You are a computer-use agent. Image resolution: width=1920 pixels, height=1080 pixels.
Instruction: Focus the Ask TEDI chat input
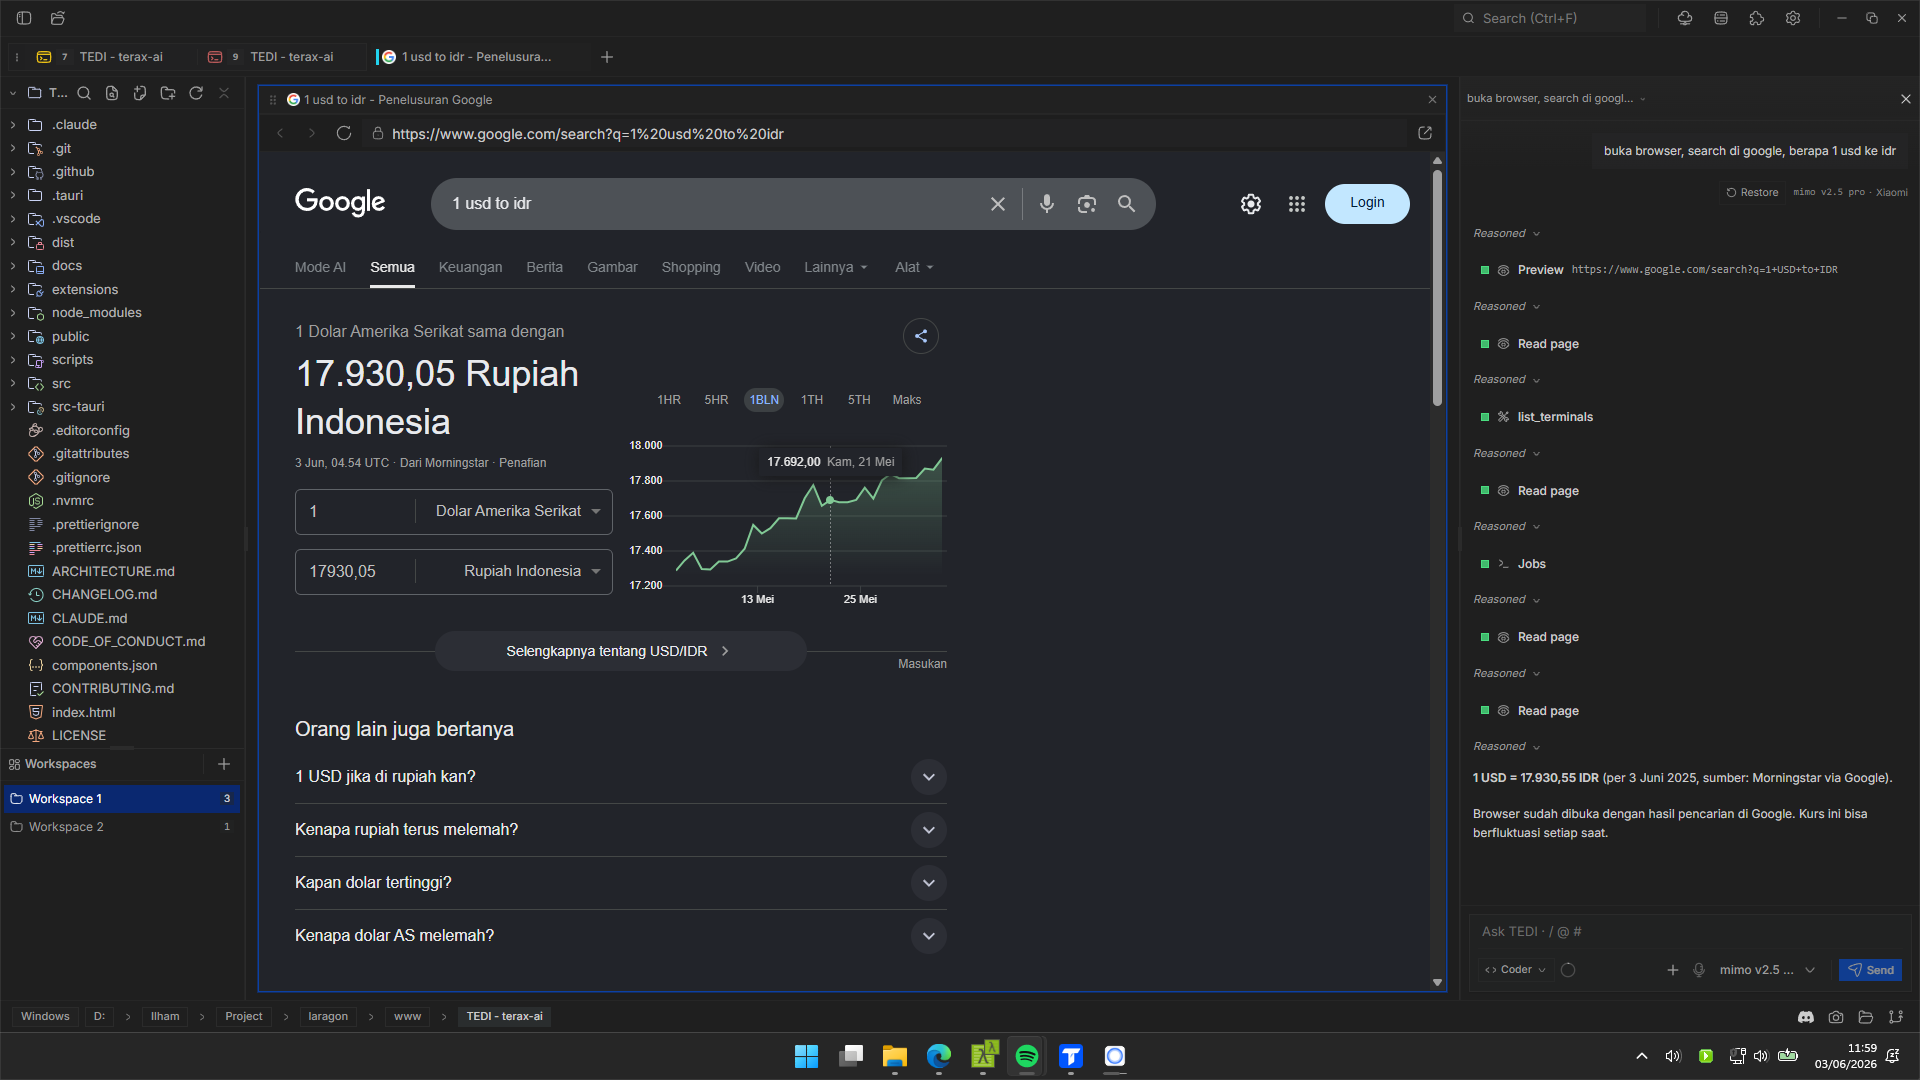(1688, 932)
